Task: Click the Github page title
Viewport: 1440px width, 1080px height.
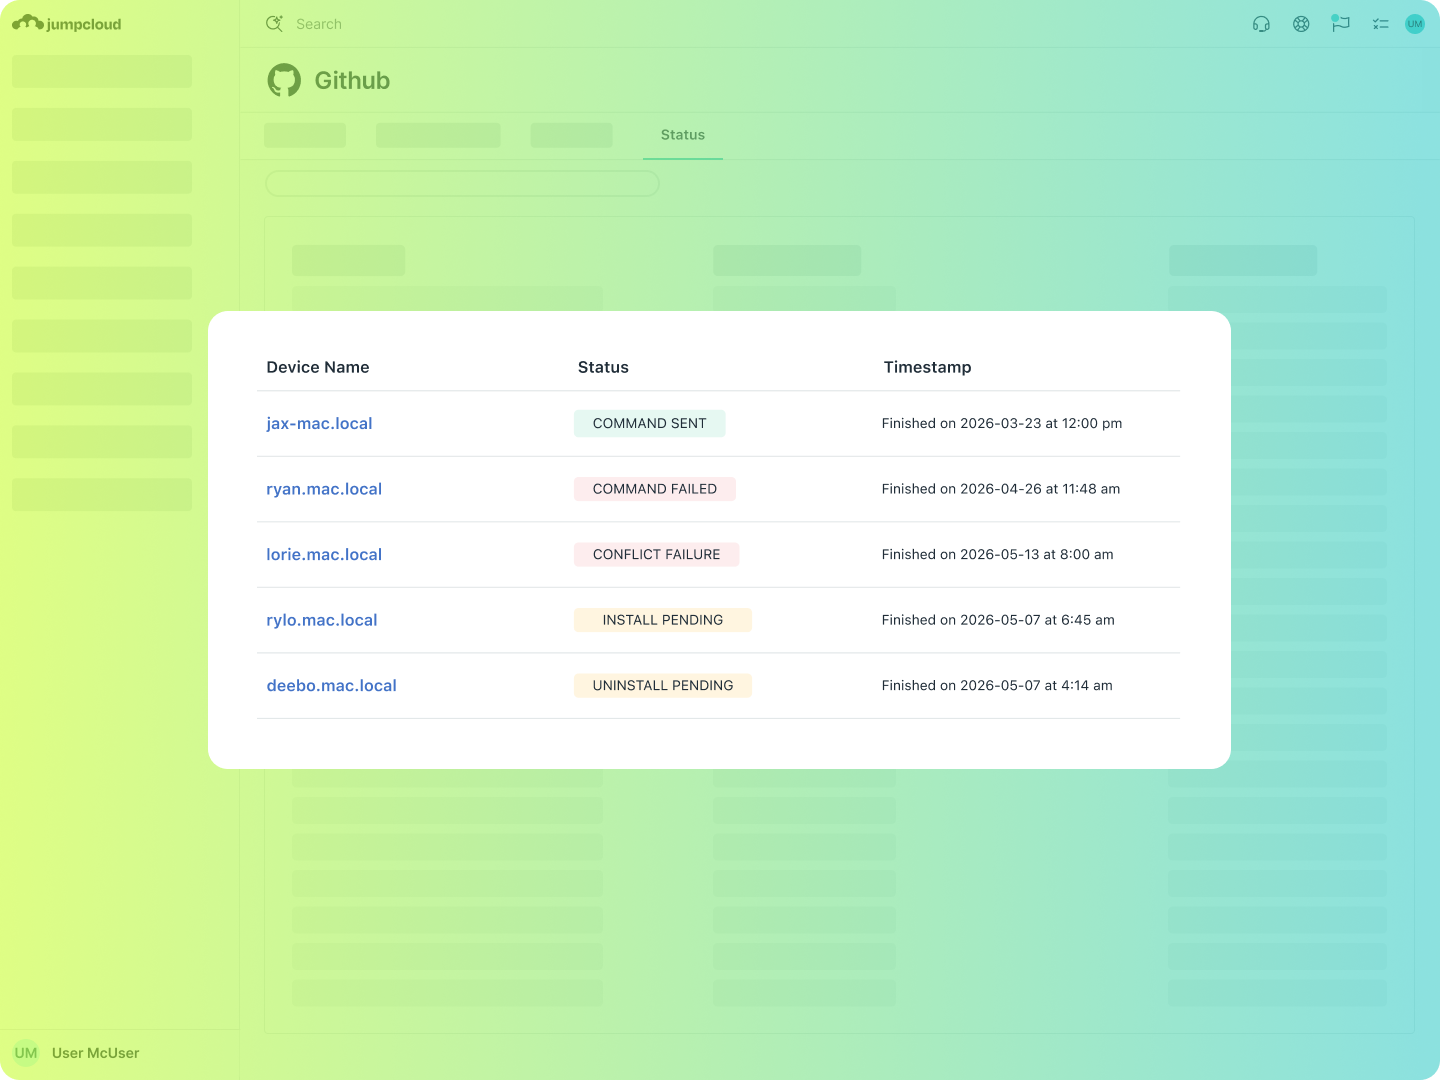Action: (352, 80)
